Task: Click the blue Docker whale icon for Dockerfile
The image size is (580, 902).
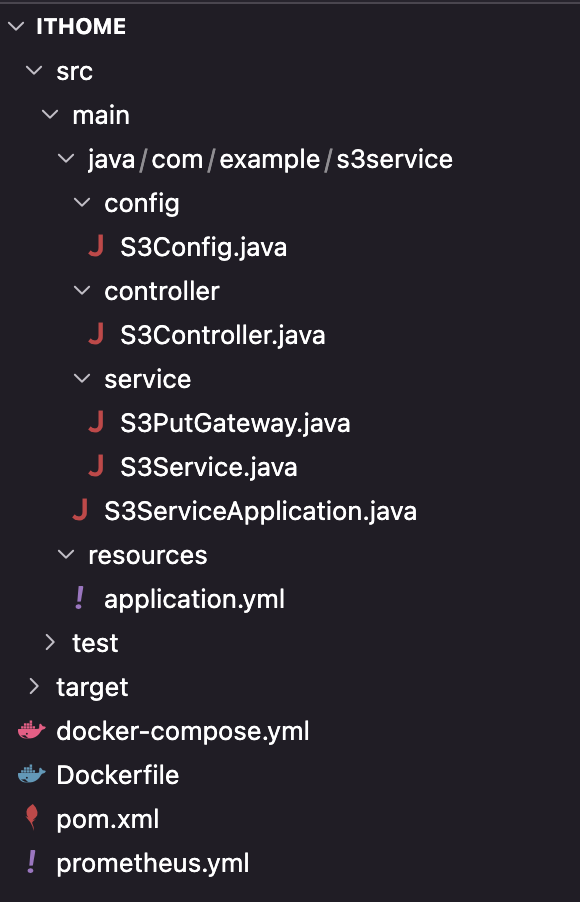Action: 32,774
